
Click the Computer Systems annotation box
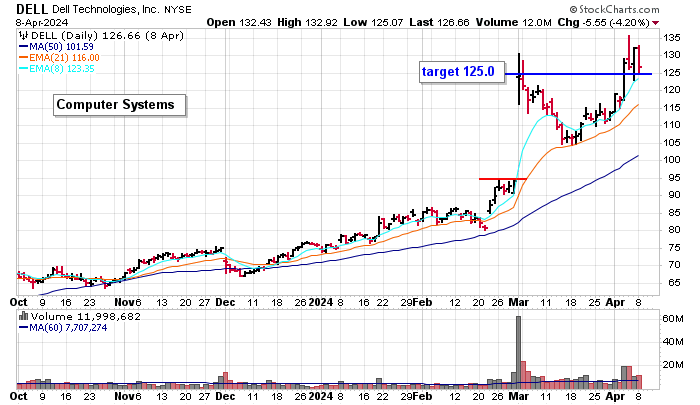(x=119, y=105)
